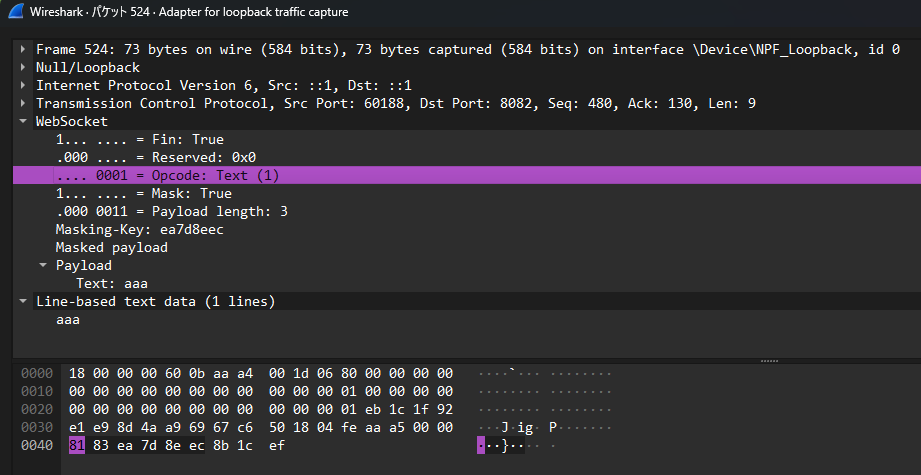
Task: Expand the Null/Loopback row
Action: 23,68
